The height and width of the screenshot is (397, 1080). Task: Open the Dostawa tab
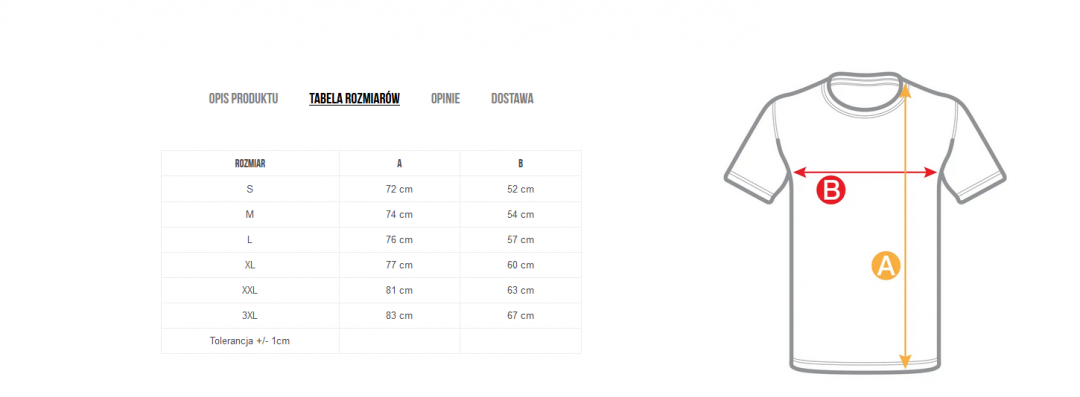click(512, 99)
